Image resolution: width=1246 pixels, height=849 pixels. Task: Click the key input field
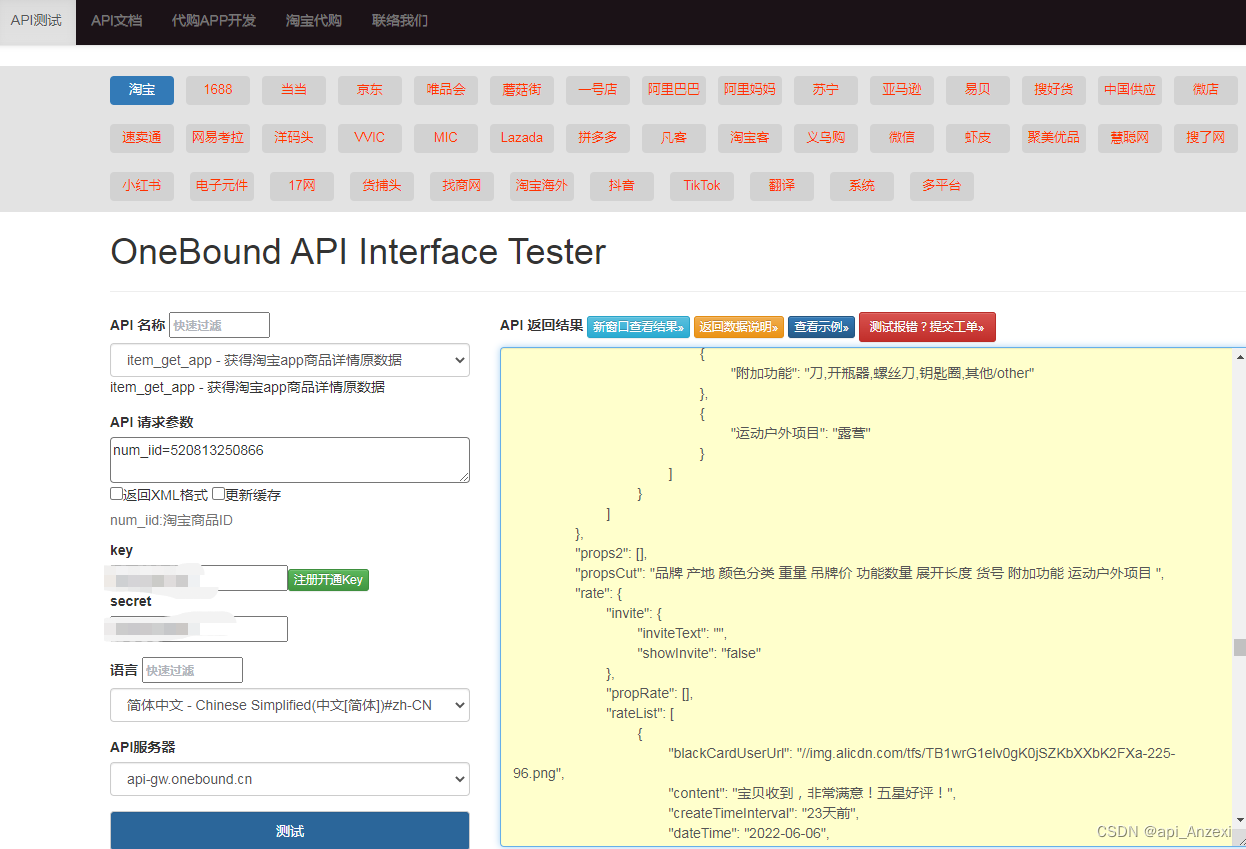point(199,578)
